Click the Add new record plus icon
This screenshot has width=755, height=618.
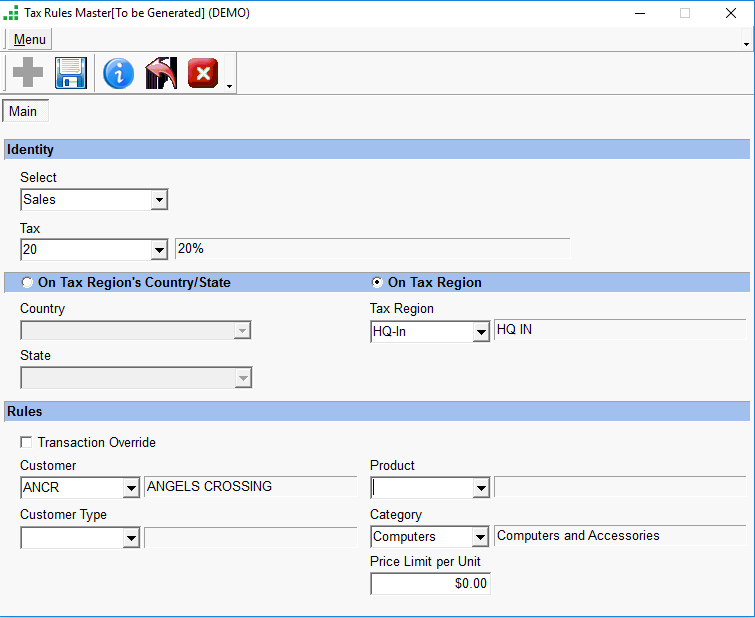(28, 73)
